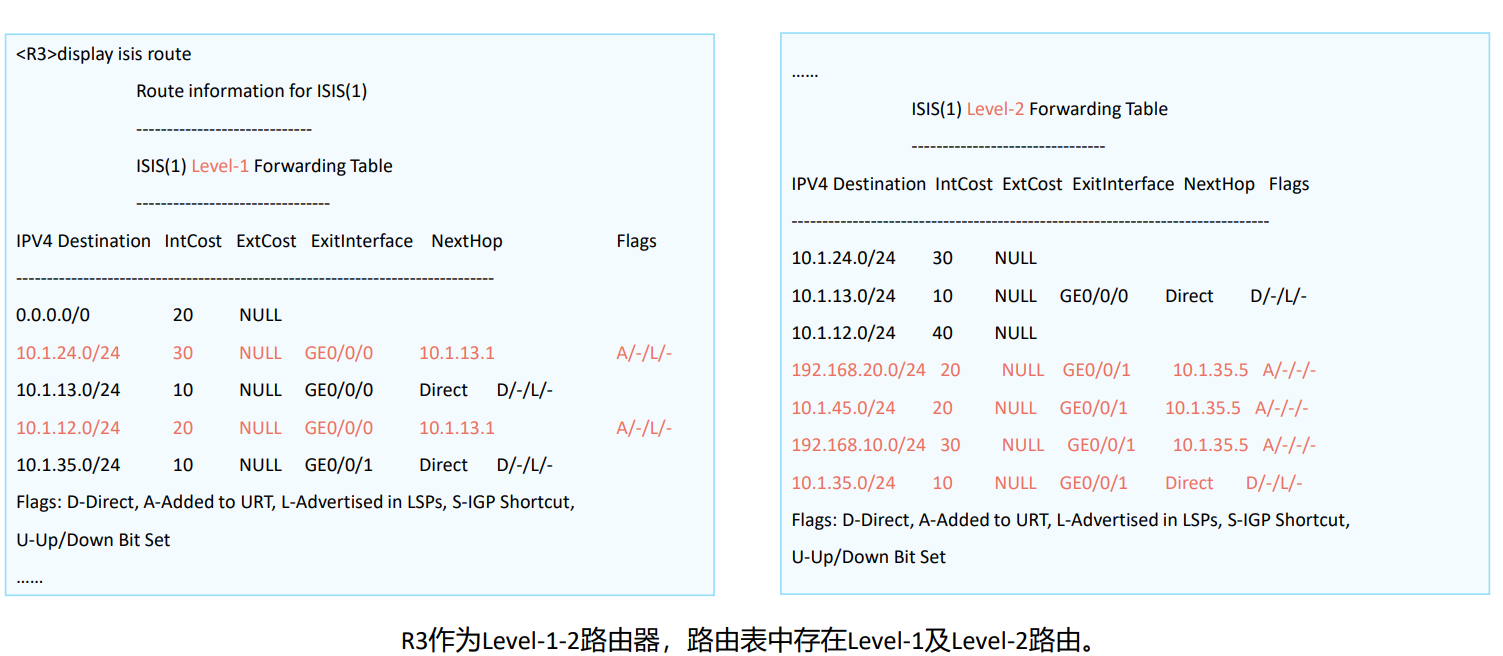Screen dimensions: 1503x656
Task: Click "ExtCost" header in Level-1 table
Action: (x=266, y=241)
